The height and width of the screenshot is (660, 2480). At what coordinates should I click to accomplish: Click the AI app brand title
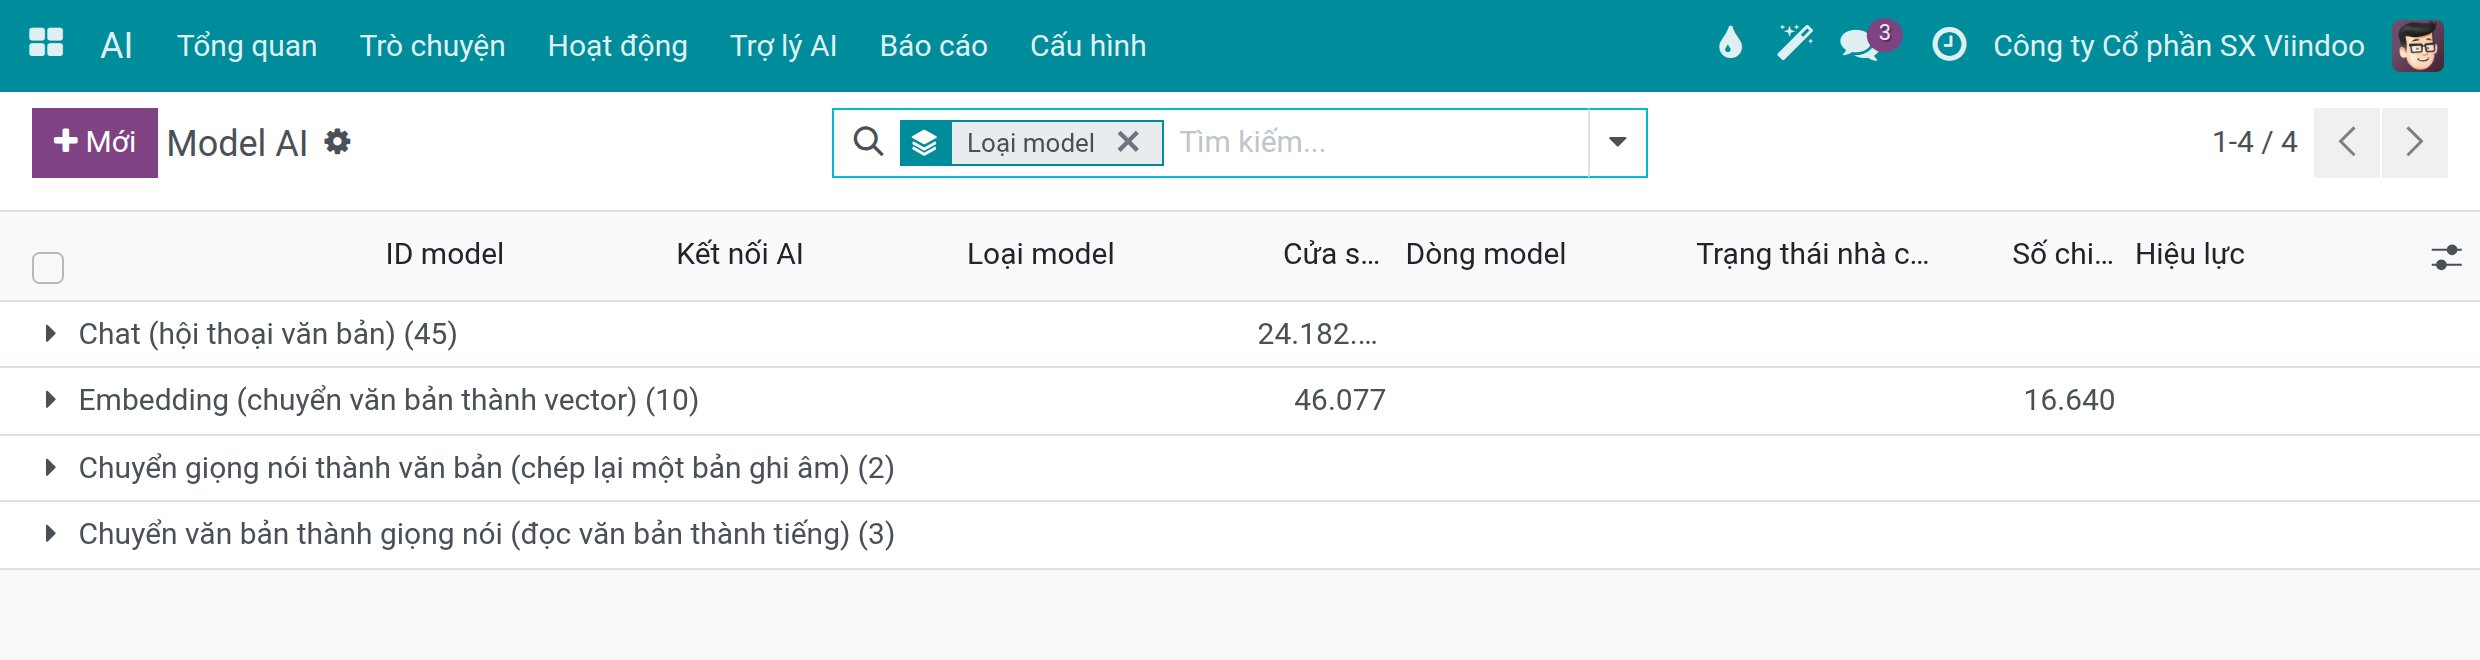(116, 46)
